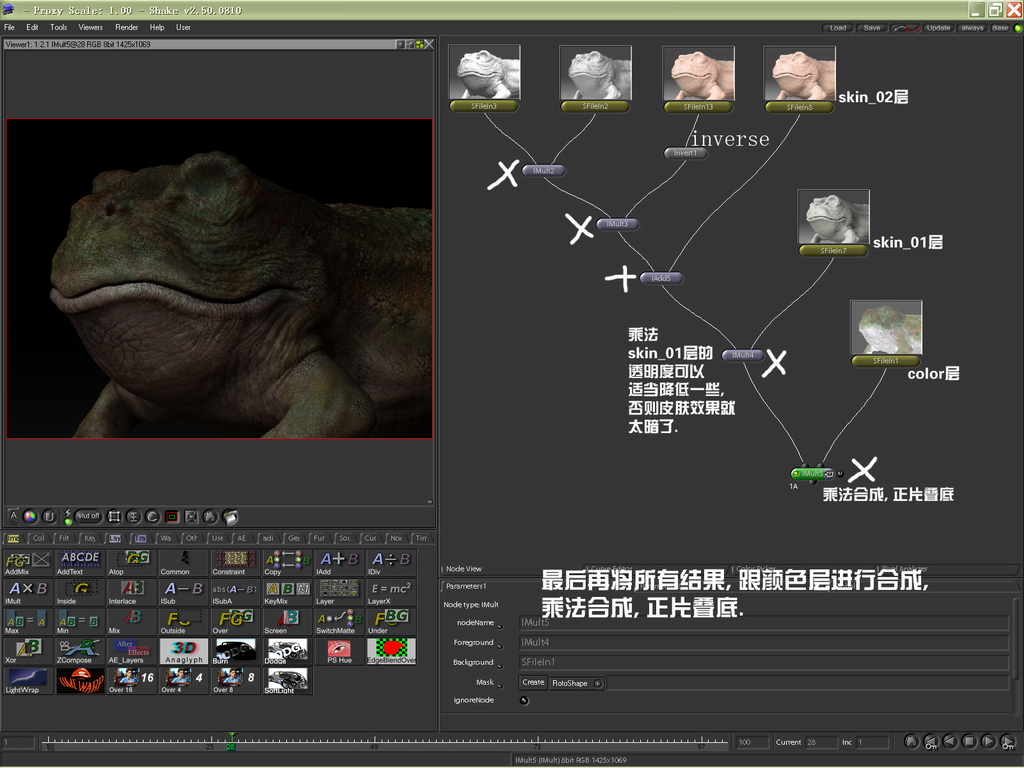Image resolution: width=1024 pixels, height=768 pixels.
Task: Create an ISubA node
Action: click(x=235, y=592)
